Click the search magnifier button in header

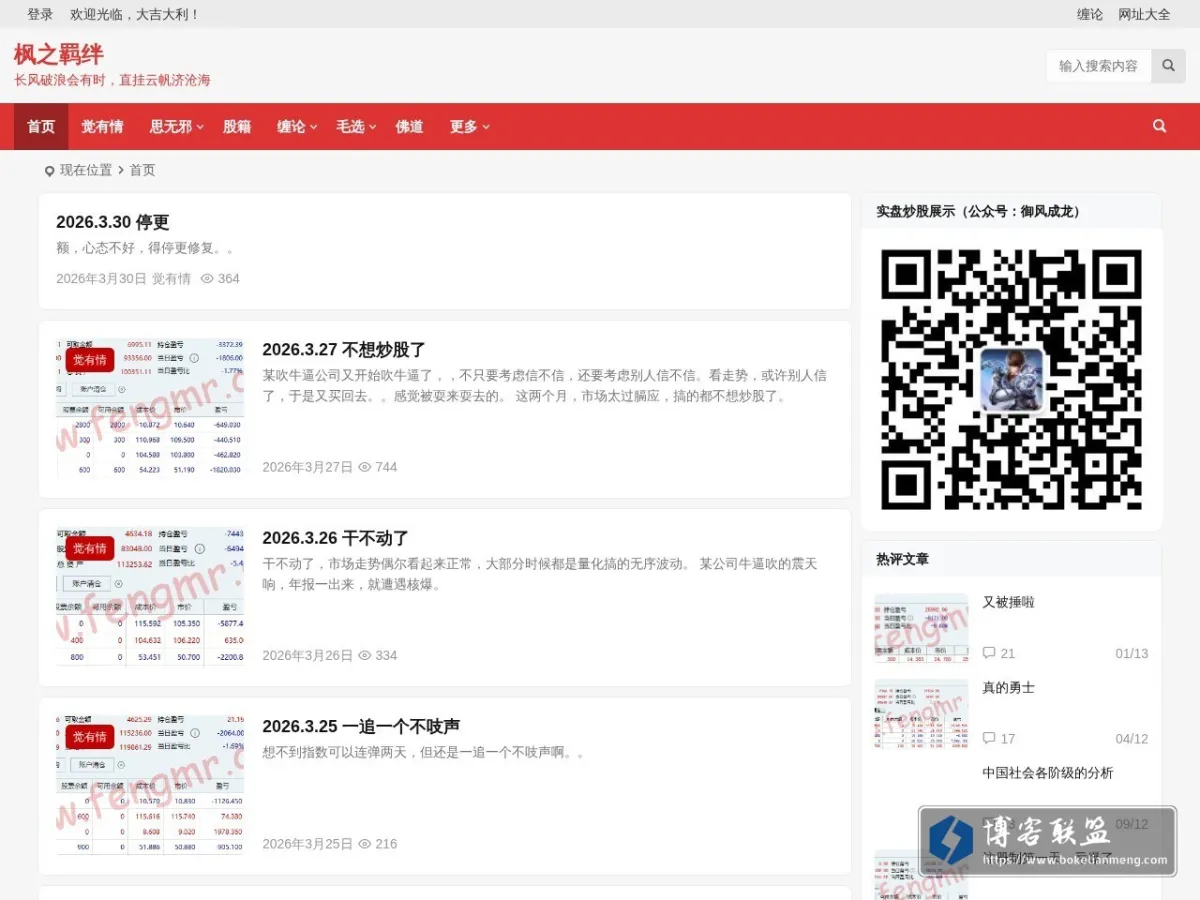pos(1168,66)
